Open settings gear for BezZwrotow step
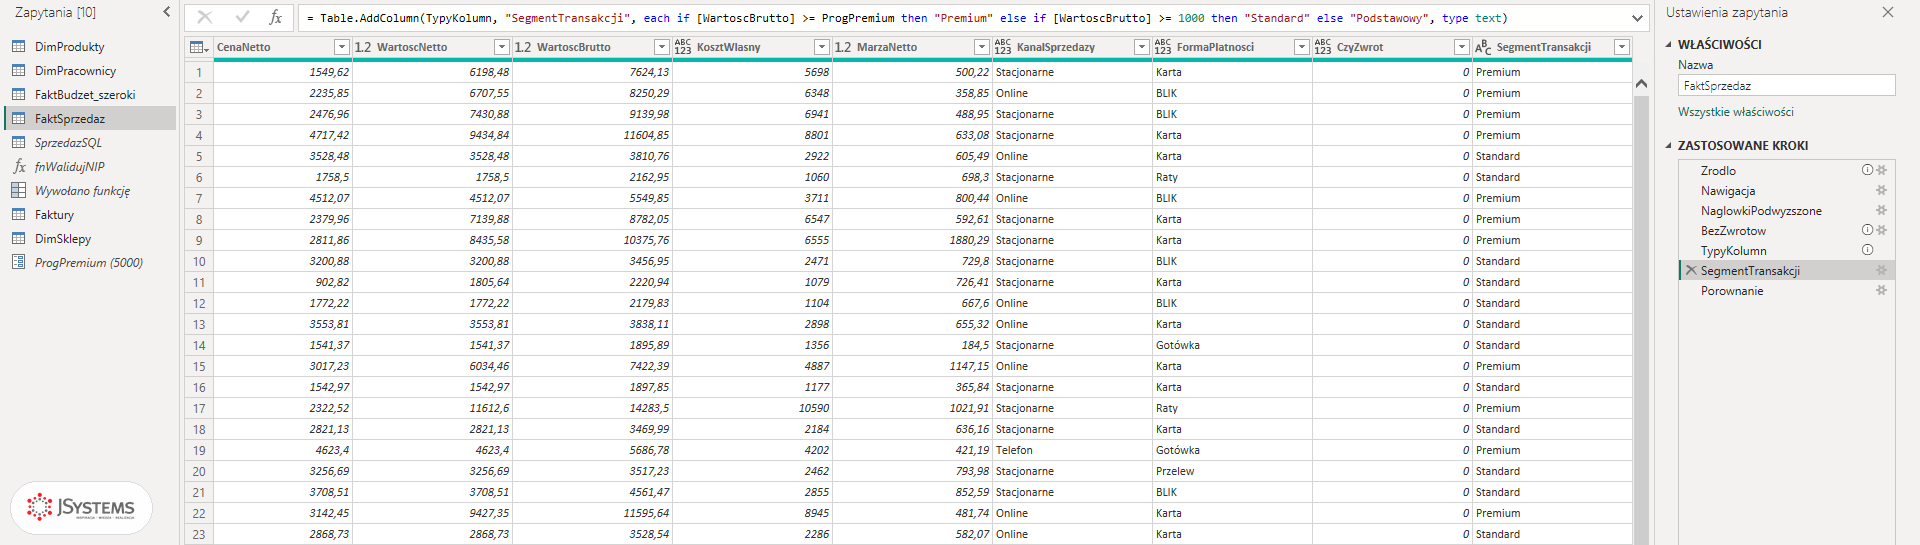The image size is (1920, 545). (x=1881, y=230)
